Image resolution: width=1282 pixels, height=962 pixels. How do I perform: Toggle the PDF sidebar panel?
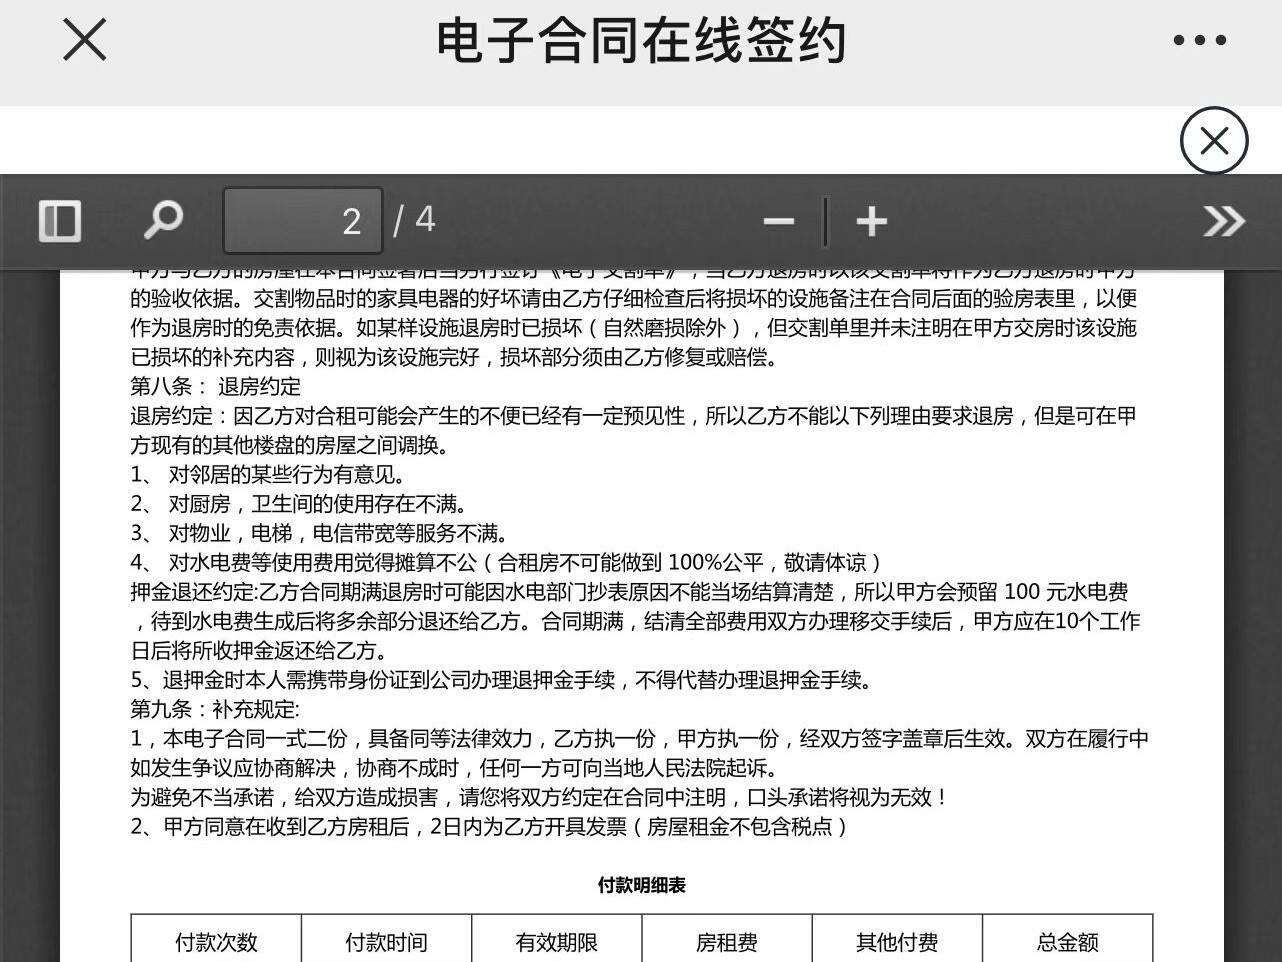click(60, 221)
